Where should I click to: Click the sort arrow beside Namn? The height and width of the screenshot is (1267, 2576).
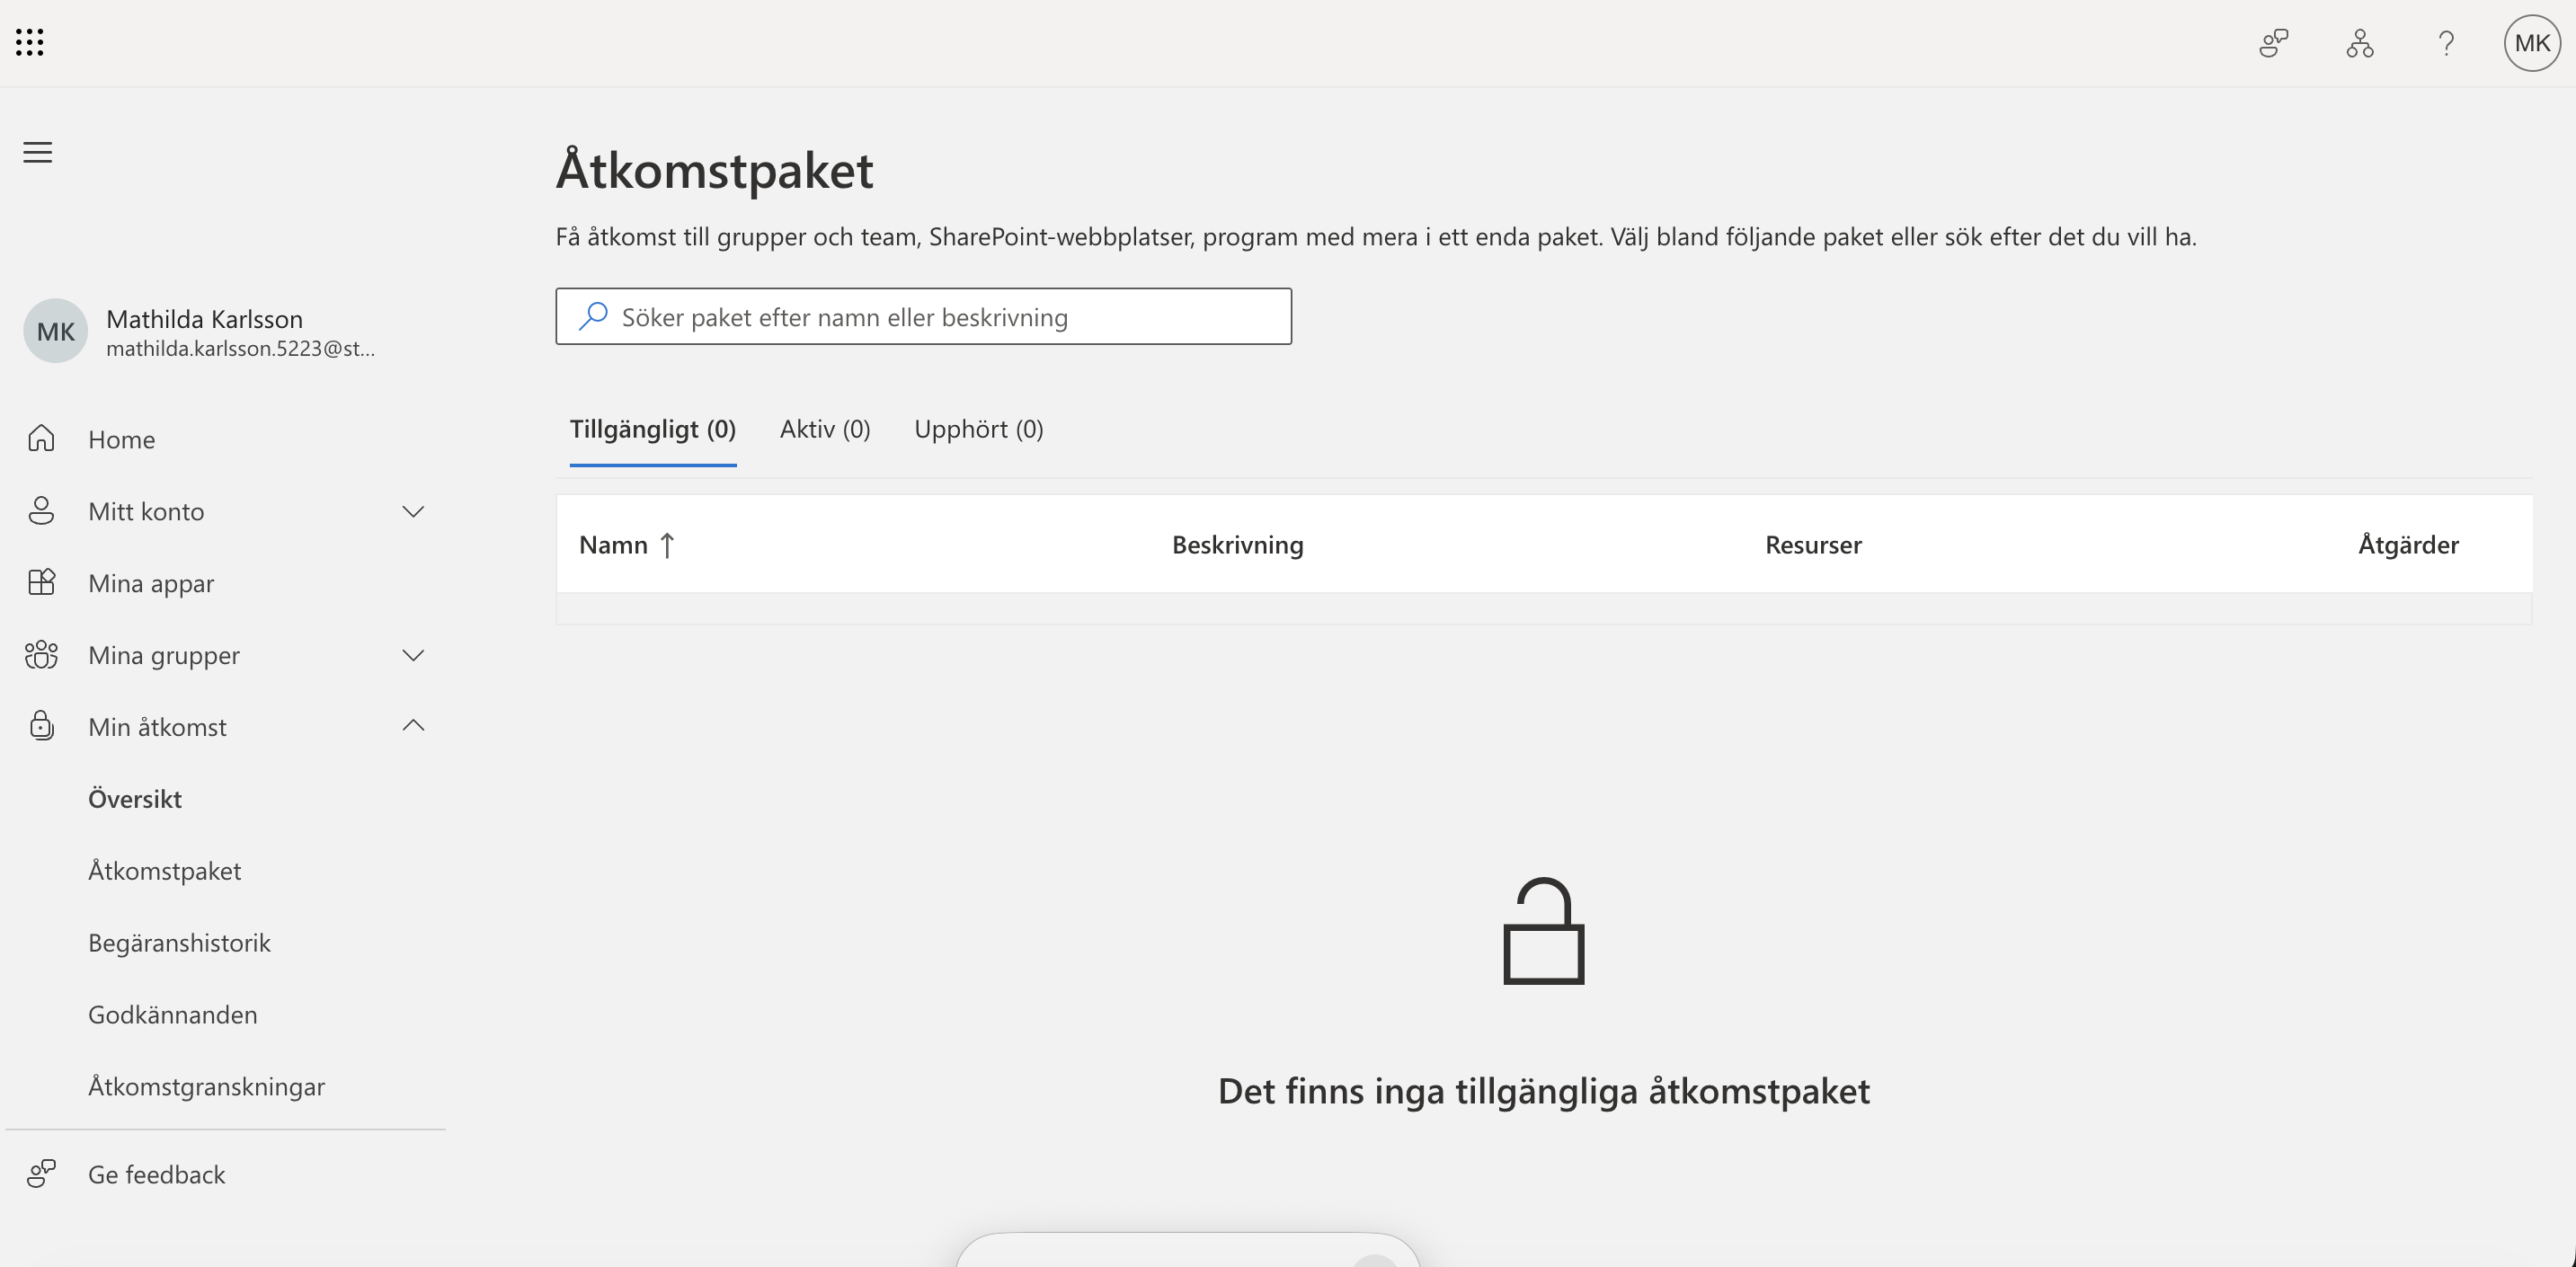point(667,545)
